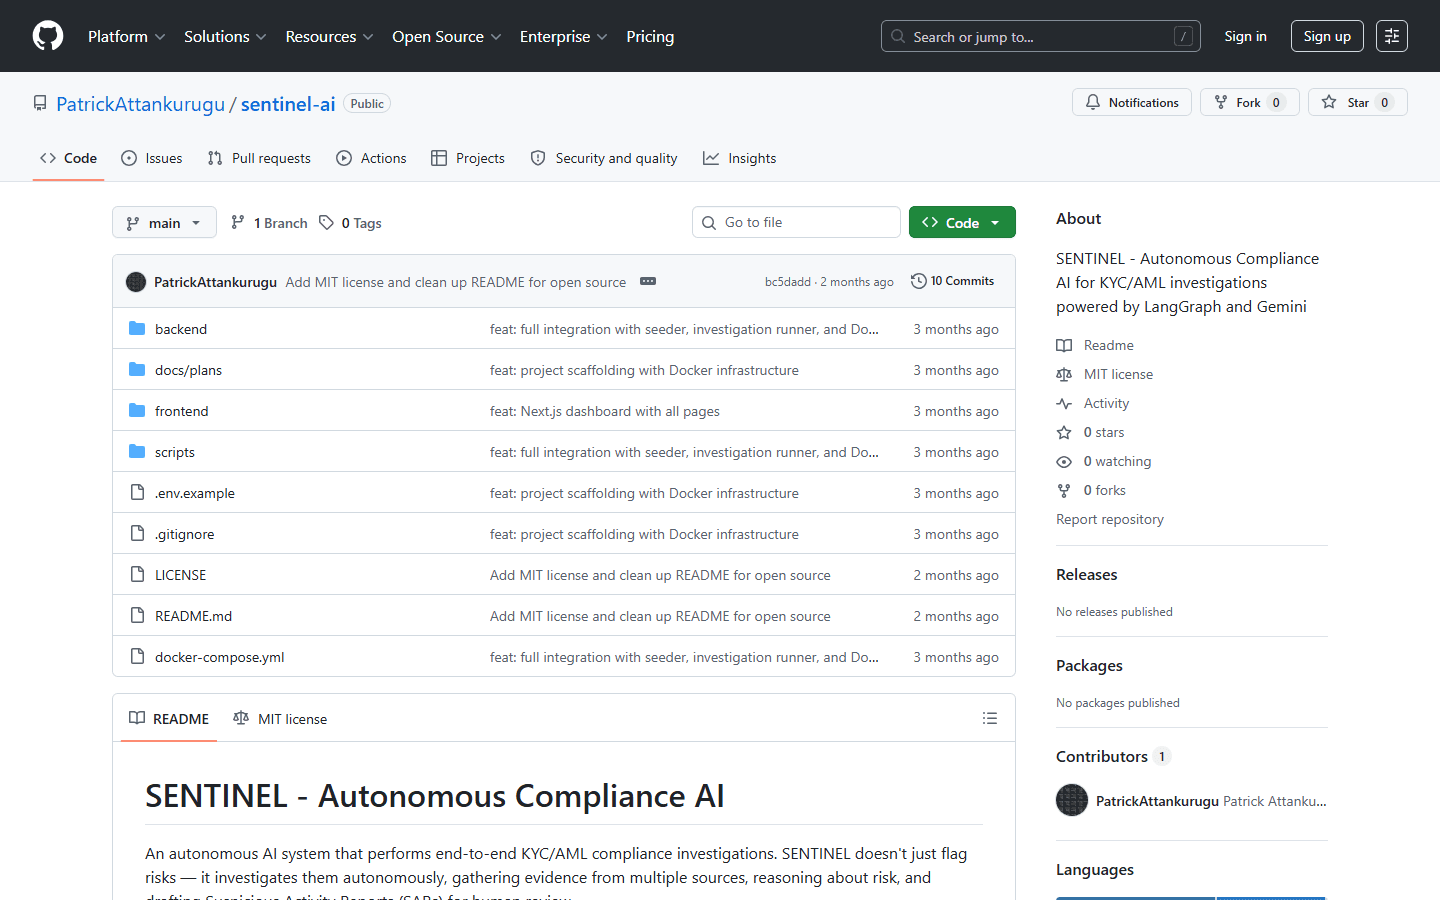Viewport: 1440px width, 900px height.
Task: Click Report repository link
Action: pyautogui.click(x=1110, y=519)
